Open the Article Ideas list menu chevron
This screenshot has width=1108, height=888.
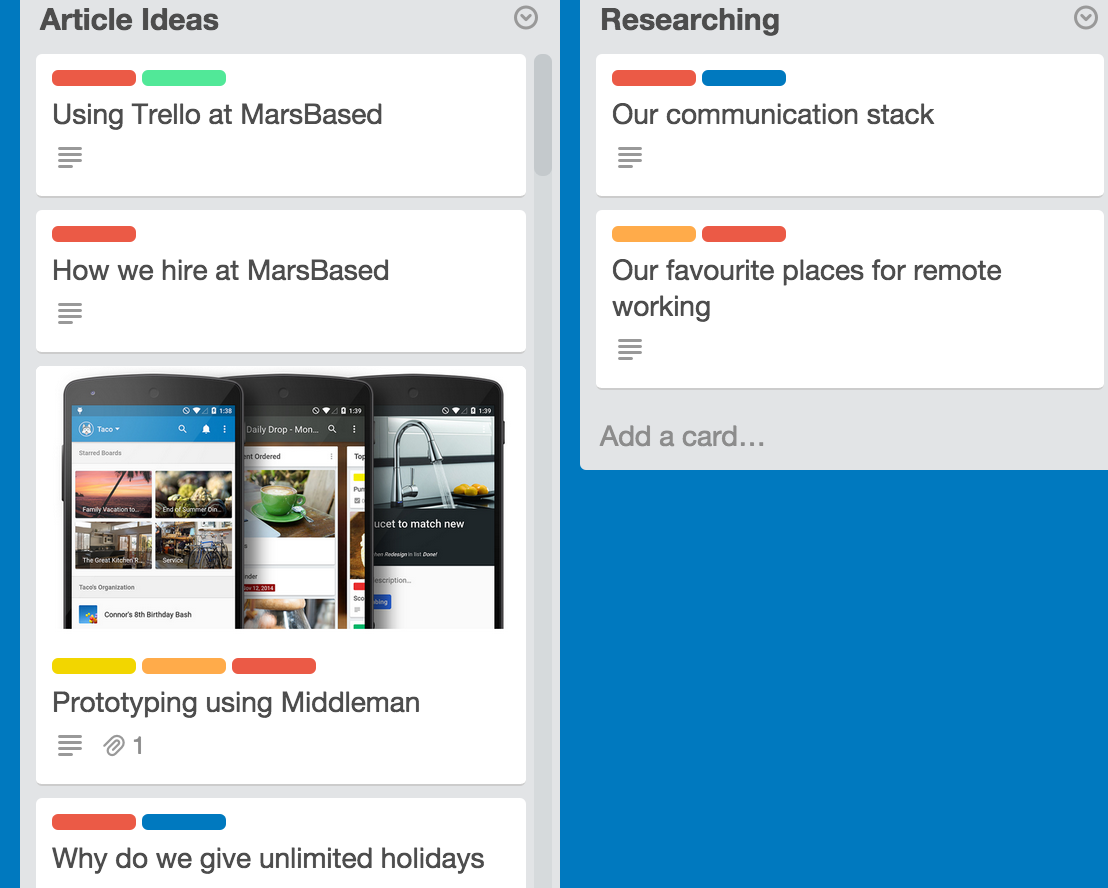[525, 18]
